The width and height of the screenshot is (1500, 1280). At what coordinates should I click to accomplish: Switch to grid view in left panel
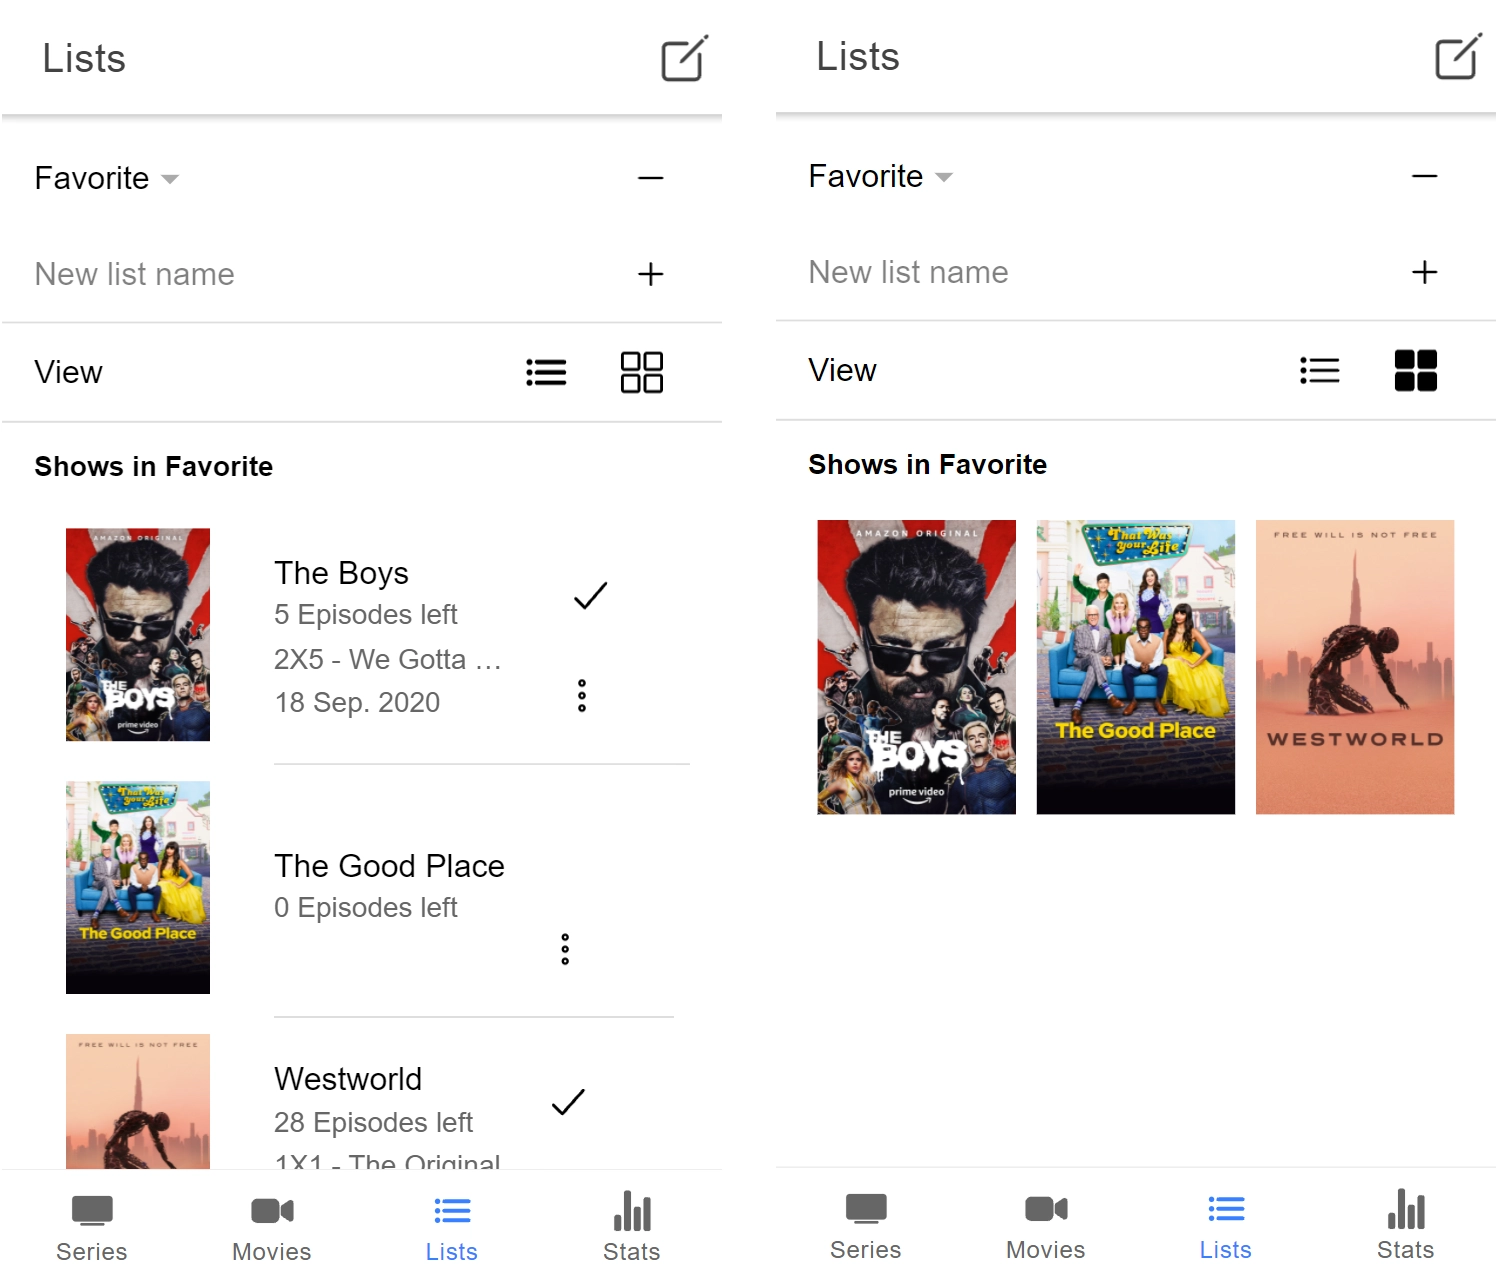click(641, 373)
